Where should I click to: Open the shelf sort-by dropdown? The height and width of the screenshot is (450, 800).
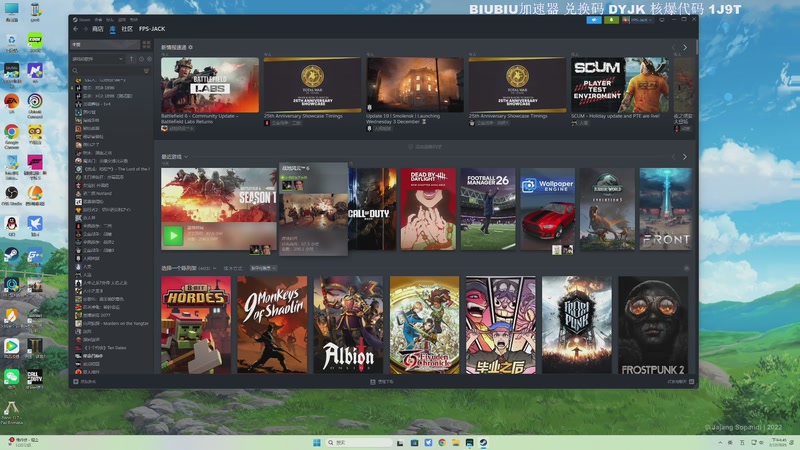263,268
